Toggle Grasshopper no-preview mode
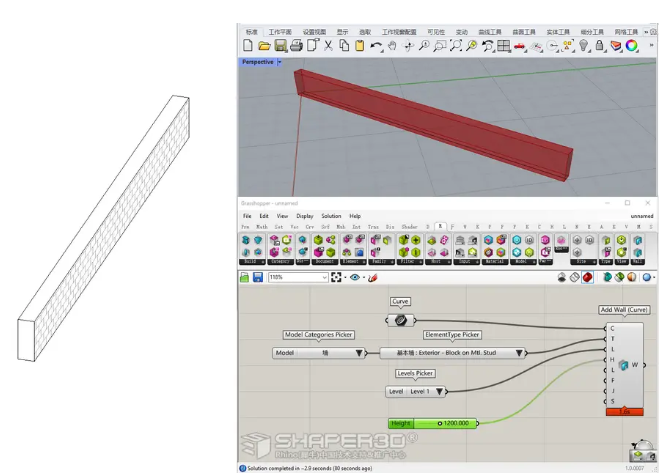The height and width of the screenshot is (476, 659). (x=561, y=277)
